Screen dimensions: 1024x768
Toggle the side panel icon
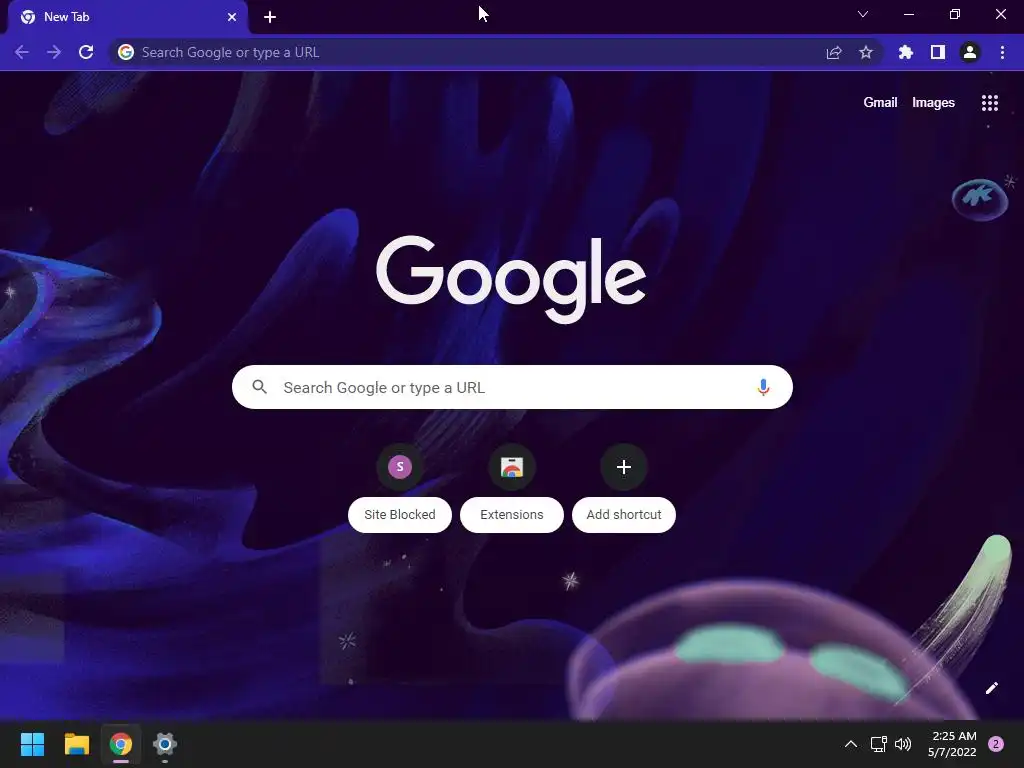tap(938, 52)
